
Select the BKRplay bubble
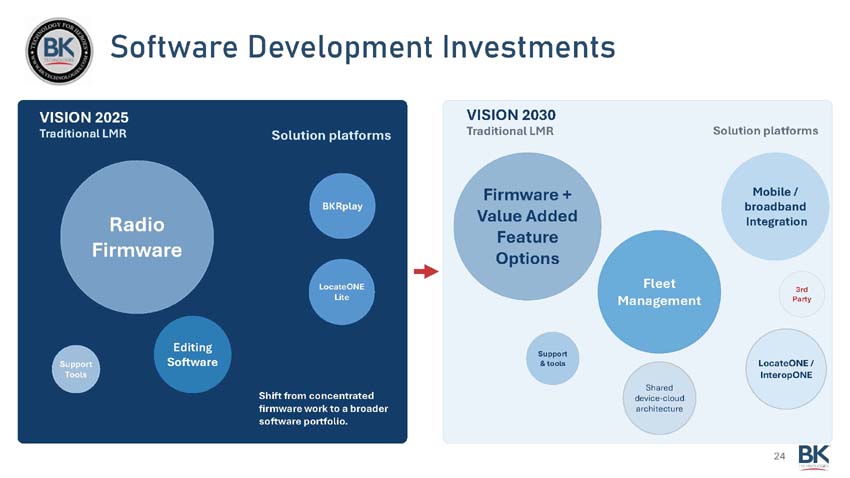[x=342, y=206]
